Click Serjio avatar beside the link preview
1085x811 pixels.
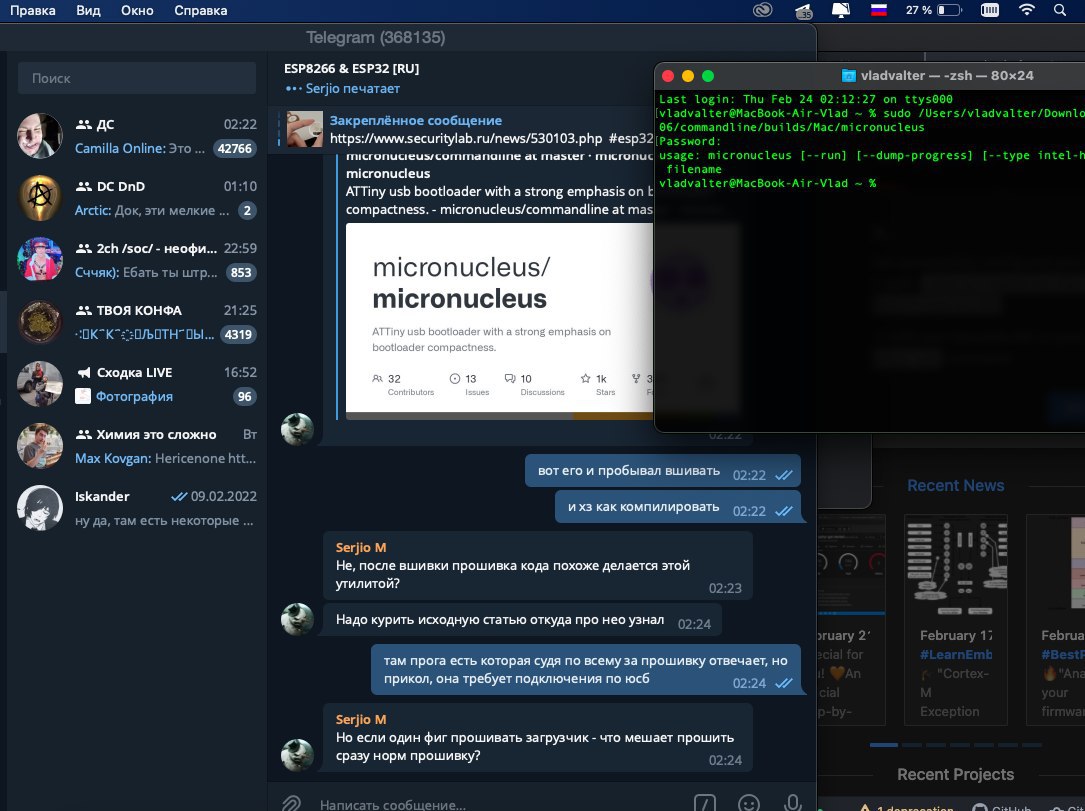click(x=298, y=429)
